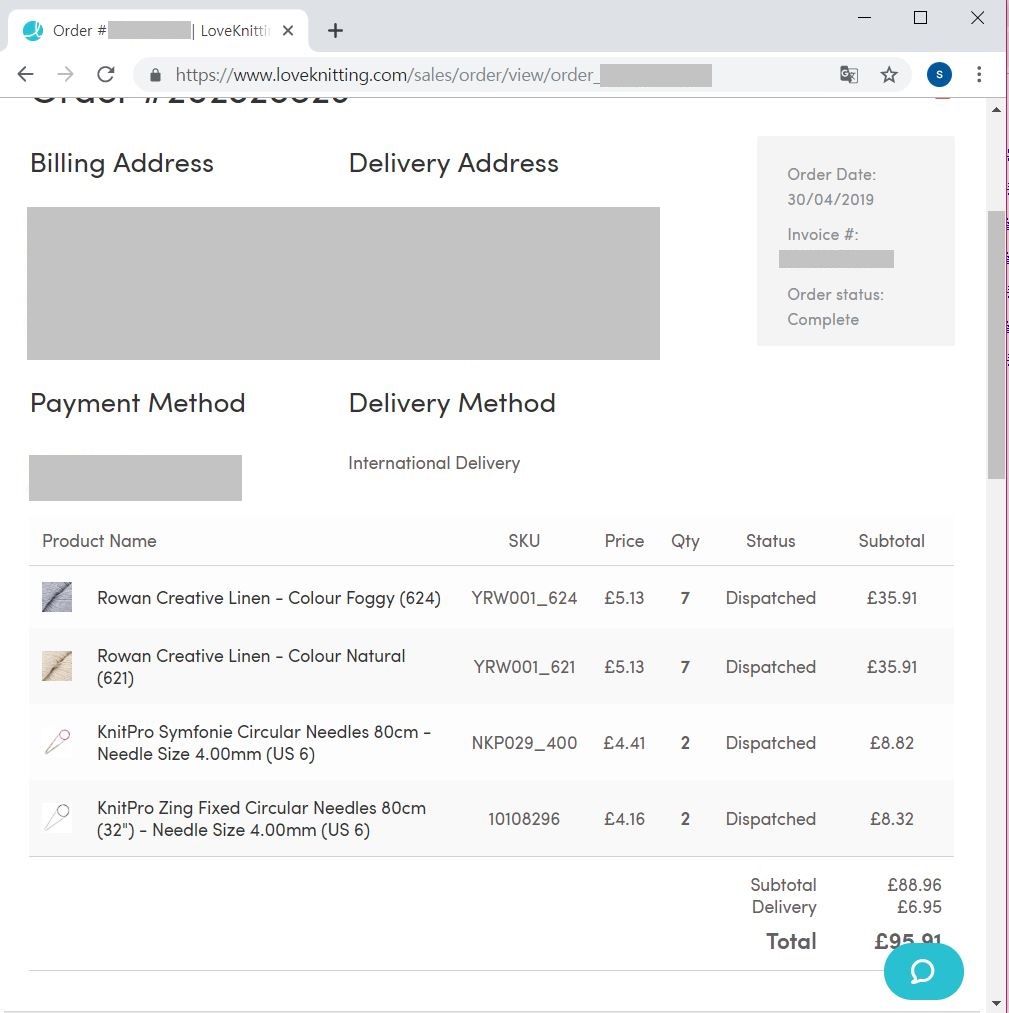Click the Rowan Creative Linen Natural thumbnail
The image size is (1009, 1013).
(57, 666)
